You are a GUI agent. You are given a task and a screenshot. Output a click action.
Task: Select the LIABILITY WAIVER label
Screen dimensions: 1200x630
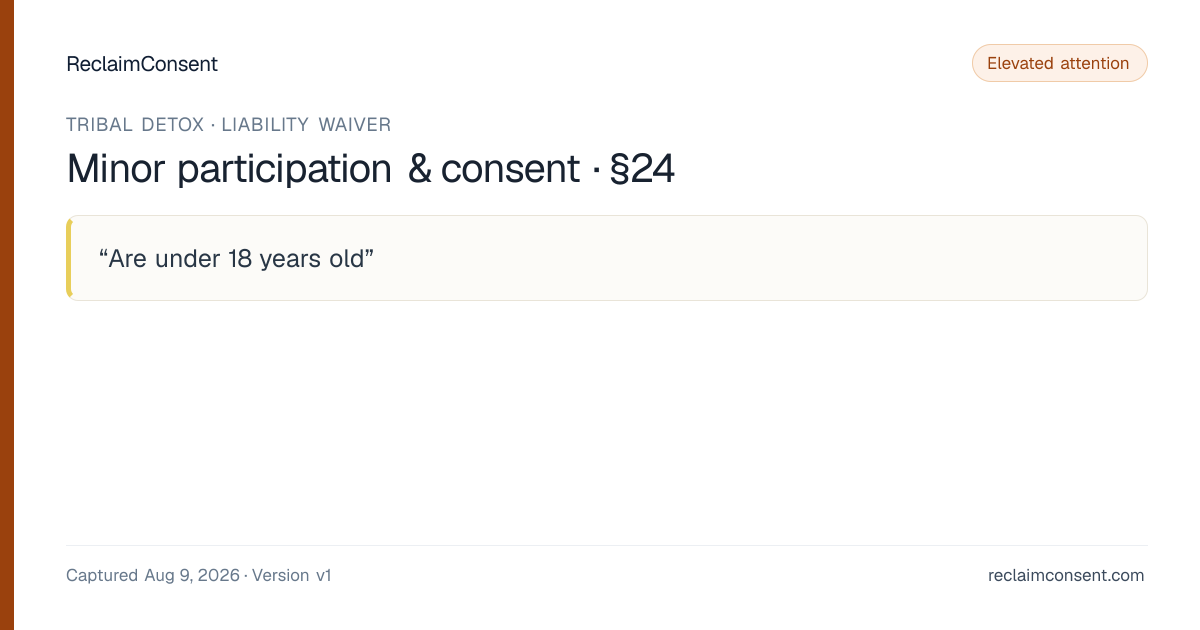pos(306,125)
